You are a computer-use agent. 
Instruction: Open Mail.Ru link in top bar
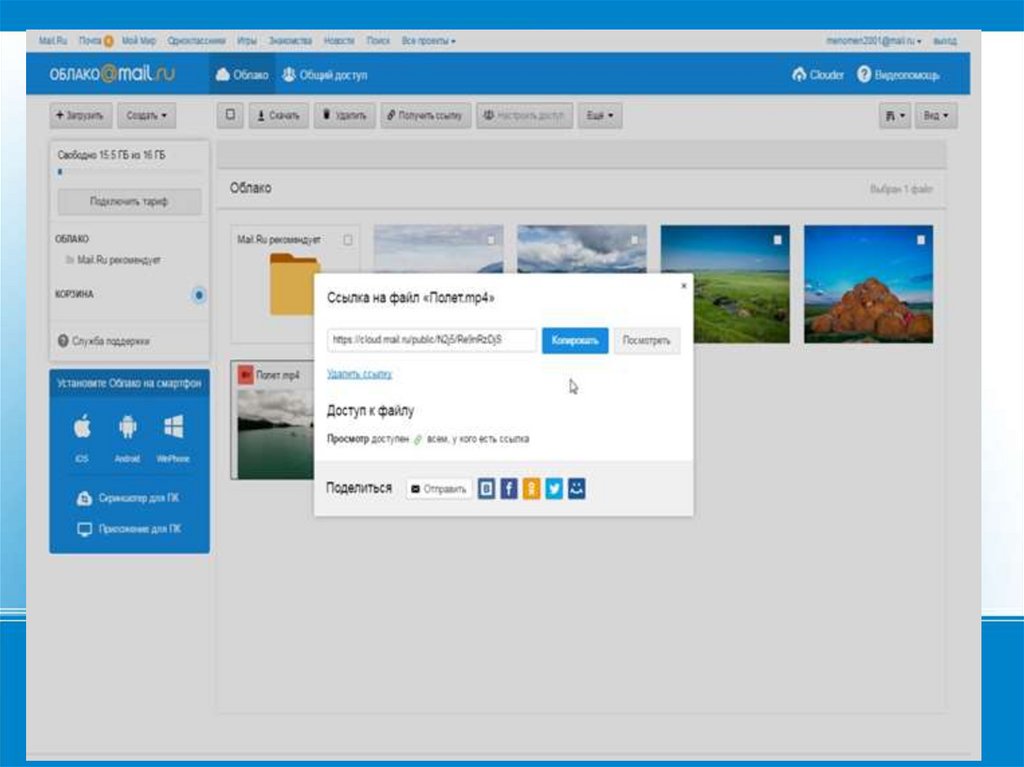point(53,41)
